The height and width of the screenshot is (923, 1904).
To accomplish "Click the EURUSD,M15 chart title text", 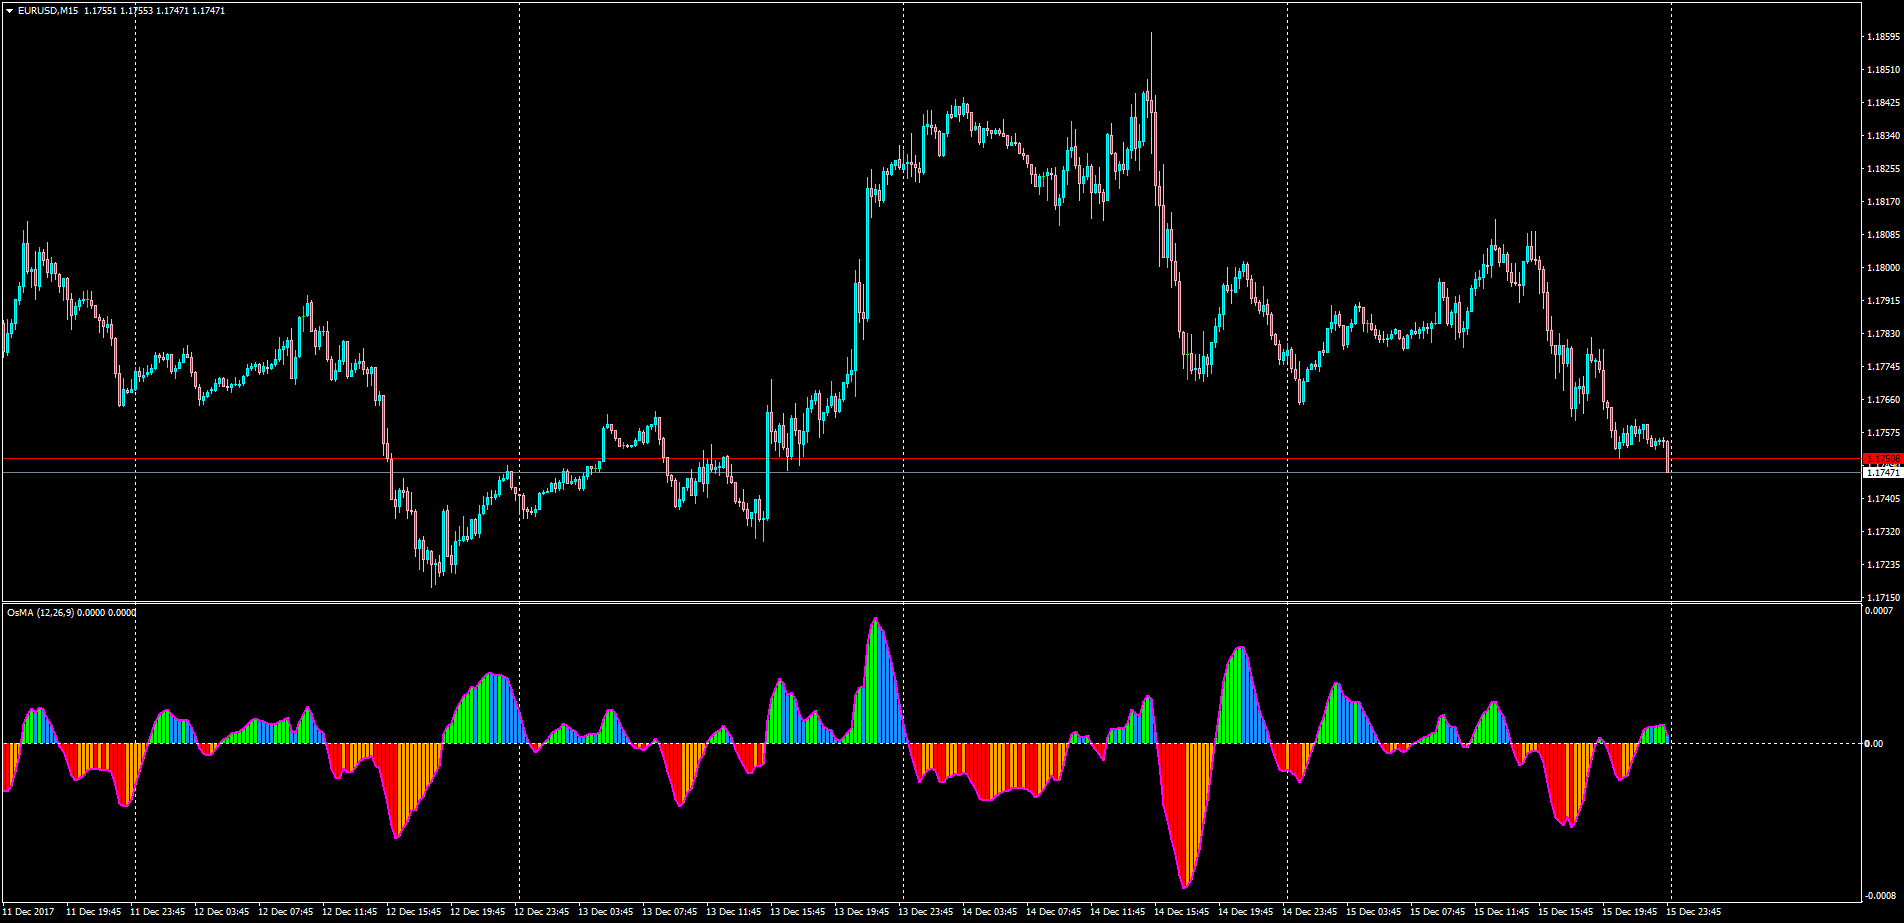I will pos(46,11).
